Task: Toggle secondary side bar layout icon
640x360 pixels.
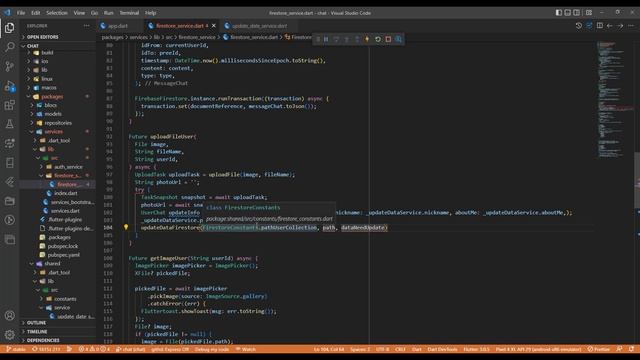Action: 577,13
